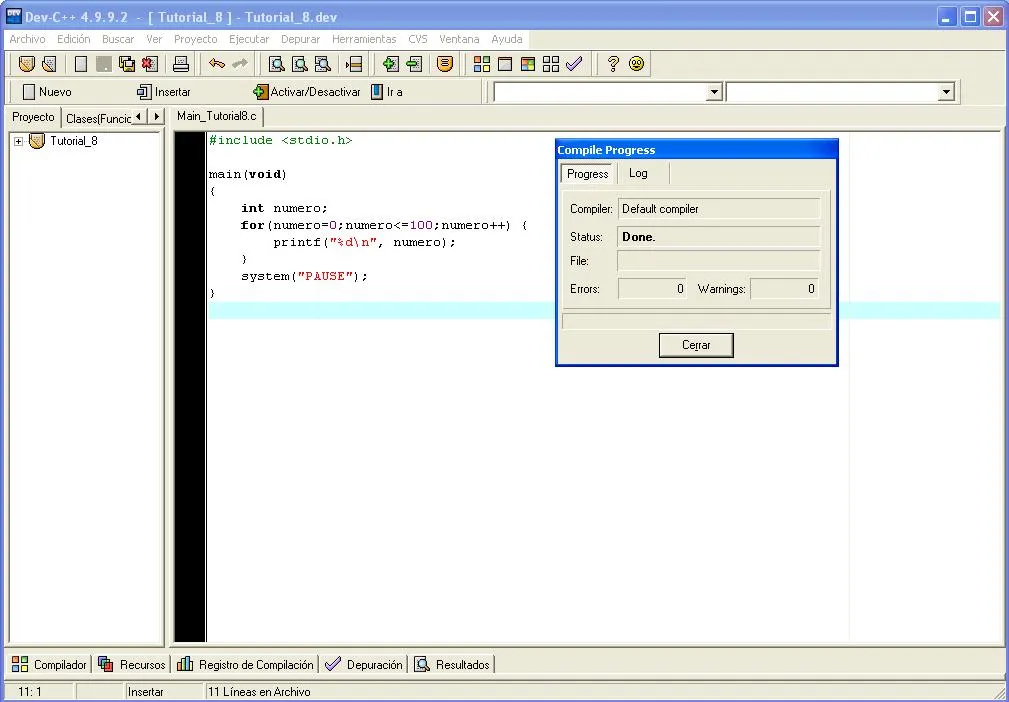
Task: Open the Archivo menu
Action: [x=27, y=39]
